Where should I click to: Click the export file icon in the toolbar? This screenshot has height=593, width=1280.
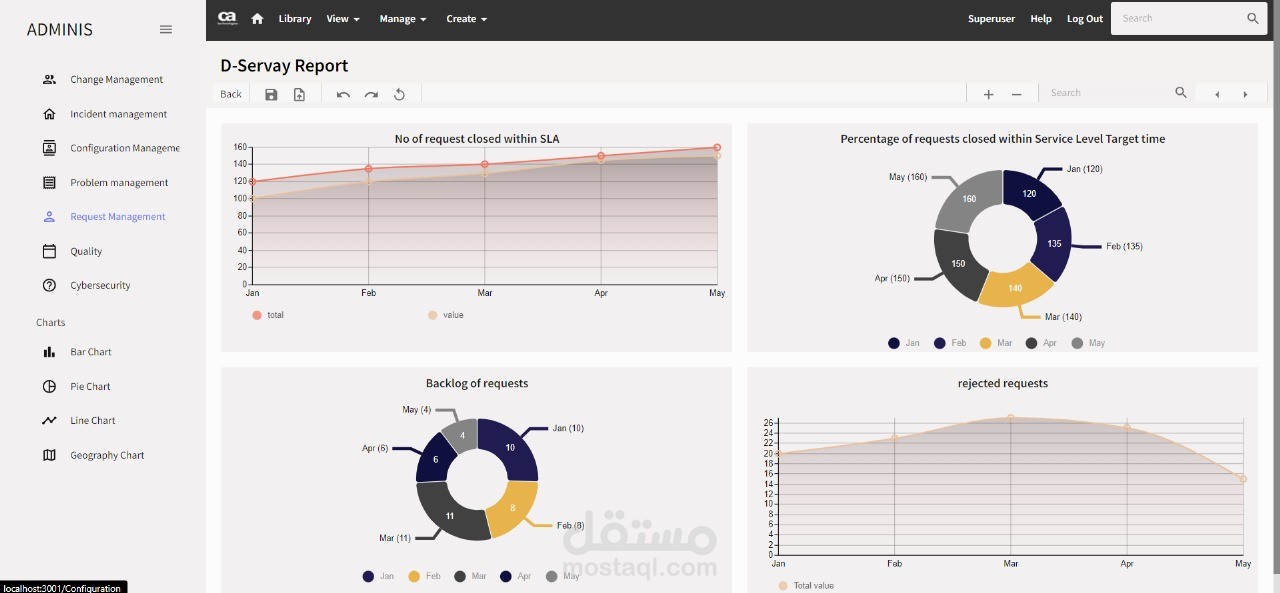click(299, 93)
